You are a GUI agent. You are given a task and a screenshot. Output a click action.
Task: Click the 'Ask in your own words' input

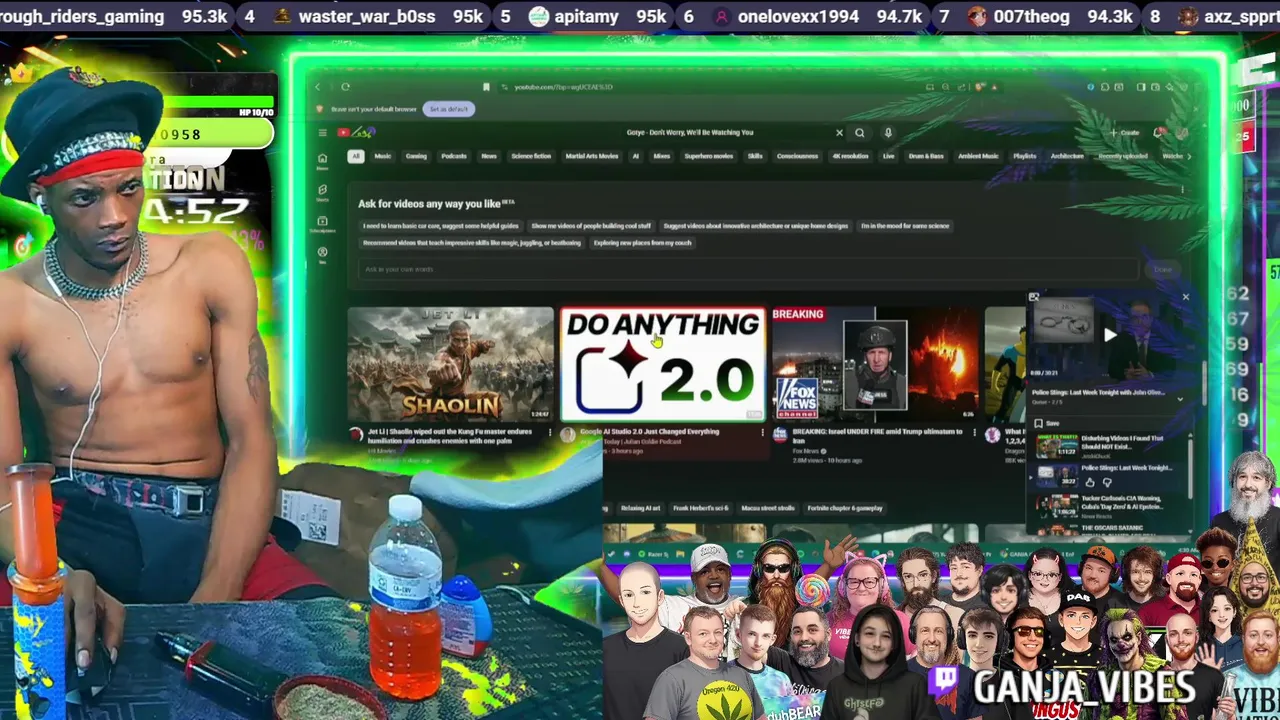pyautogui.click(x=748, y=269)
